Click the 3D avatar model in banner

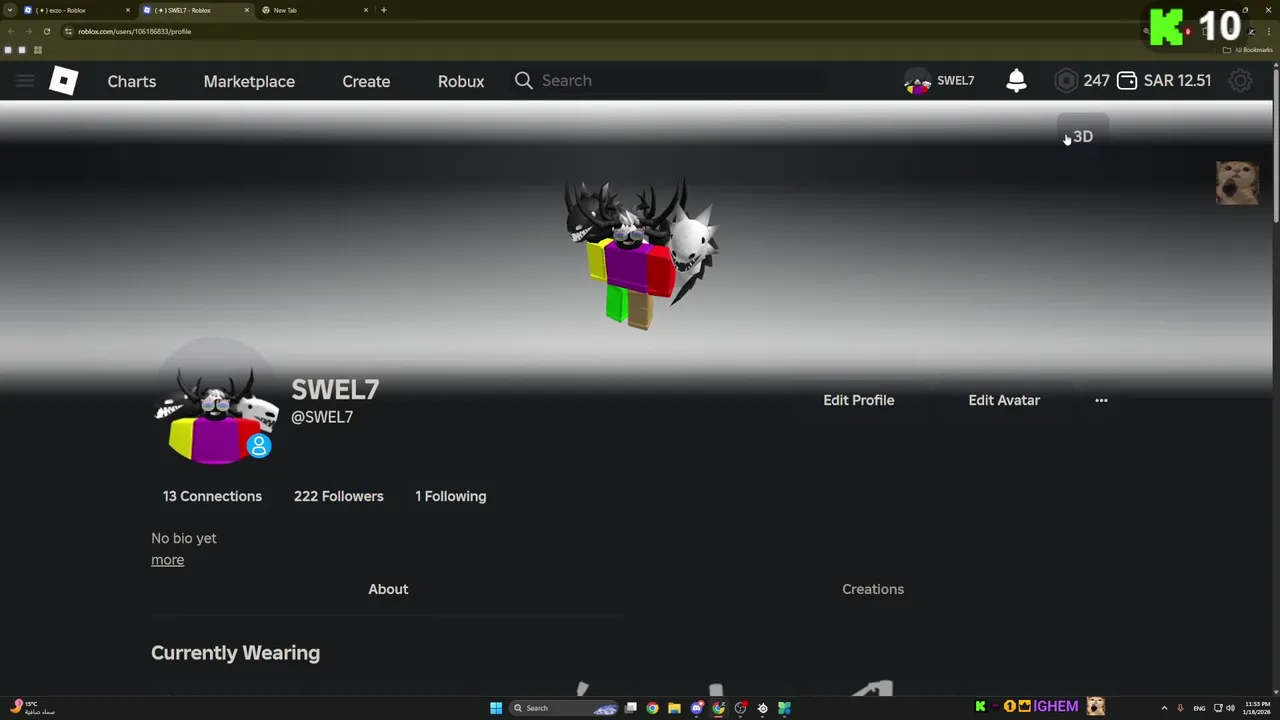coord(640,254)
